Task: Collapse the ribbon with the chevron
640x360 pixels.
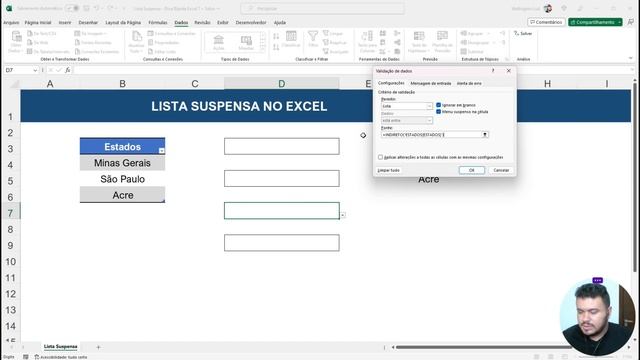Action: [631, 58]
